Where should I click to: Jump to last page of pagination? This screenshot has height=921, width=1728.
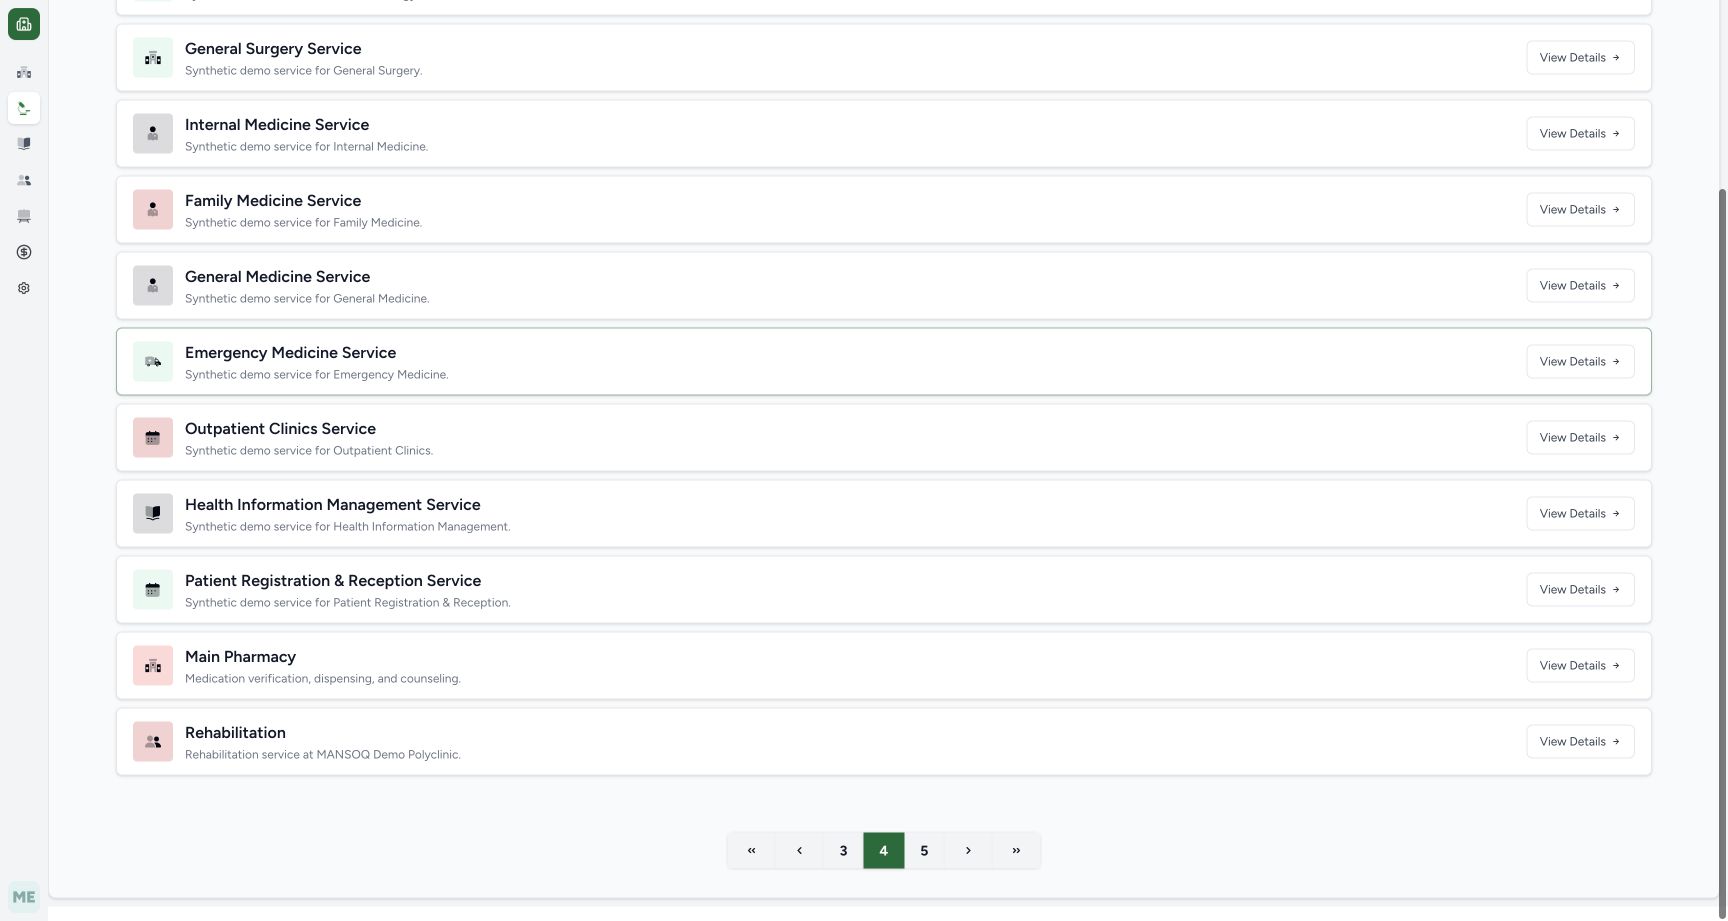coord(1016,851)
